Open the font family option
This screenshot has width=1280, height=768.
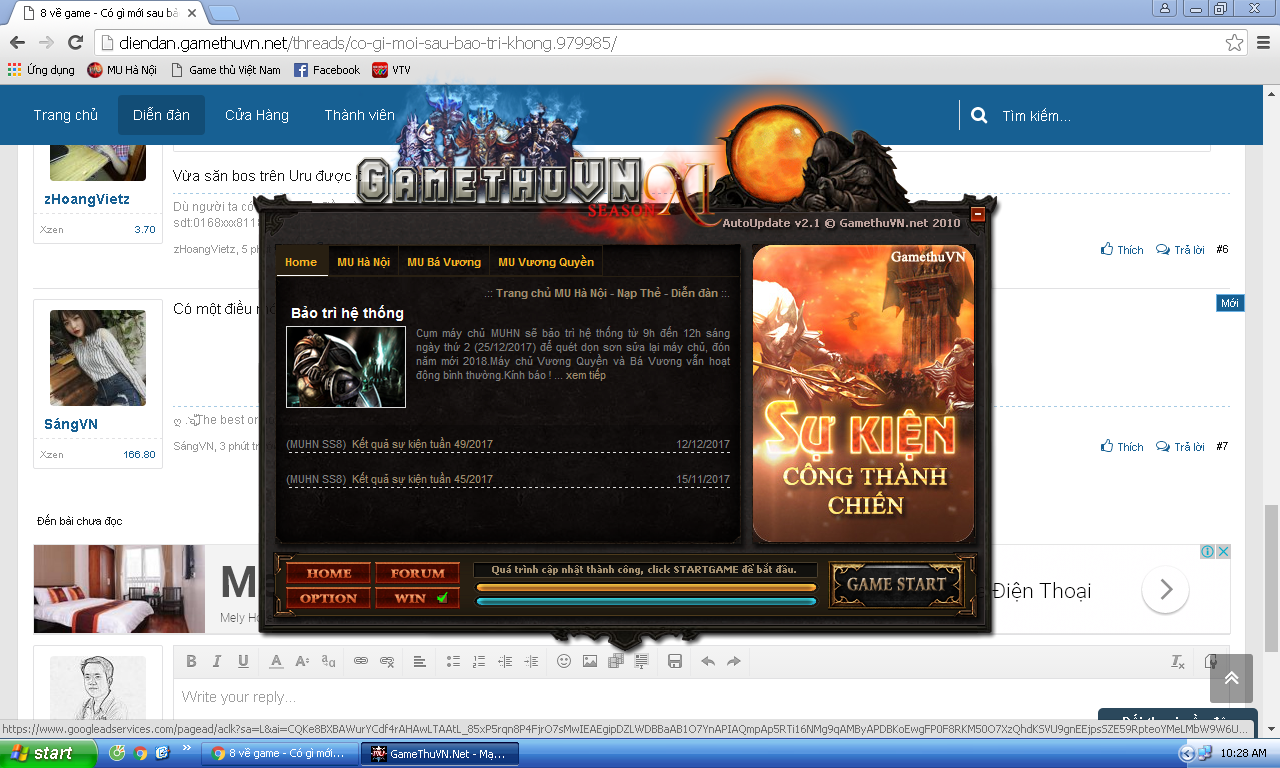[328, 661]
